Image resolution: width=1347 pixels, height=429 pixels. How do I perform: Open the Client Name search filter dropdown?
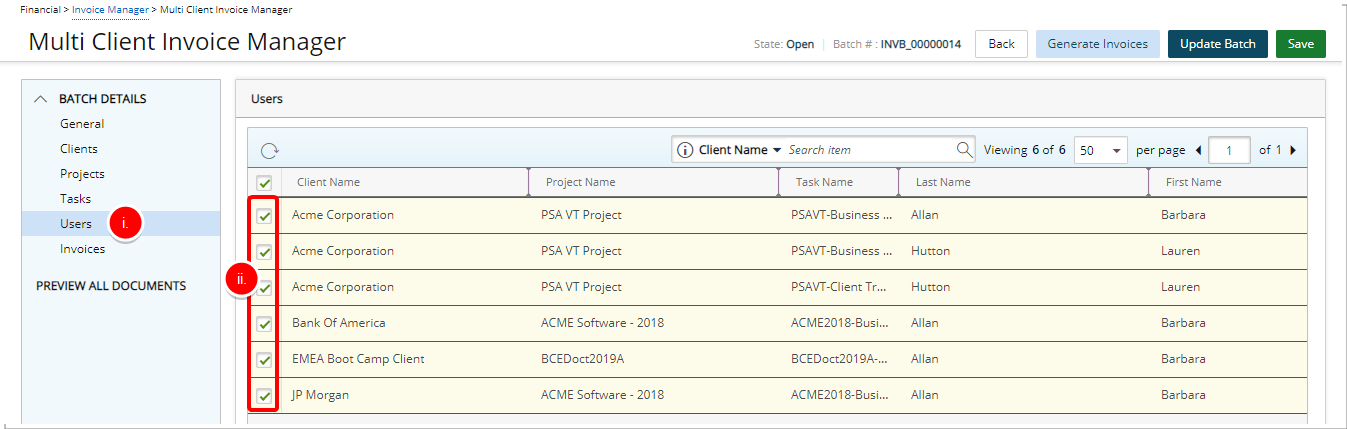click(776, 150)
